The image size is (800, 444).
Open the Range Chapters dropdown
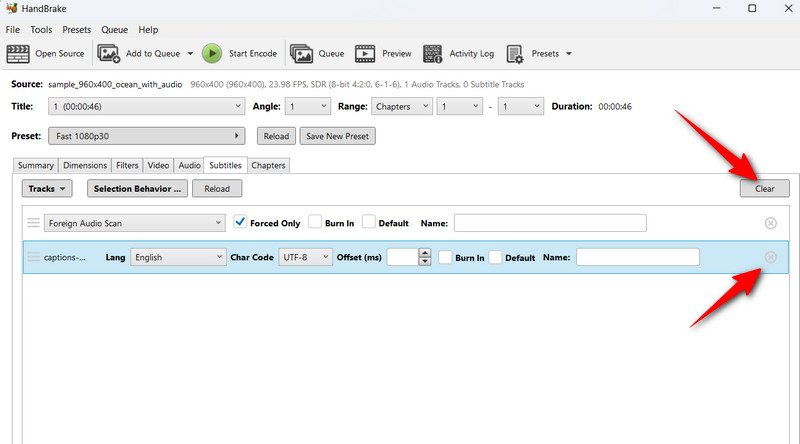[x=402, y=106]
